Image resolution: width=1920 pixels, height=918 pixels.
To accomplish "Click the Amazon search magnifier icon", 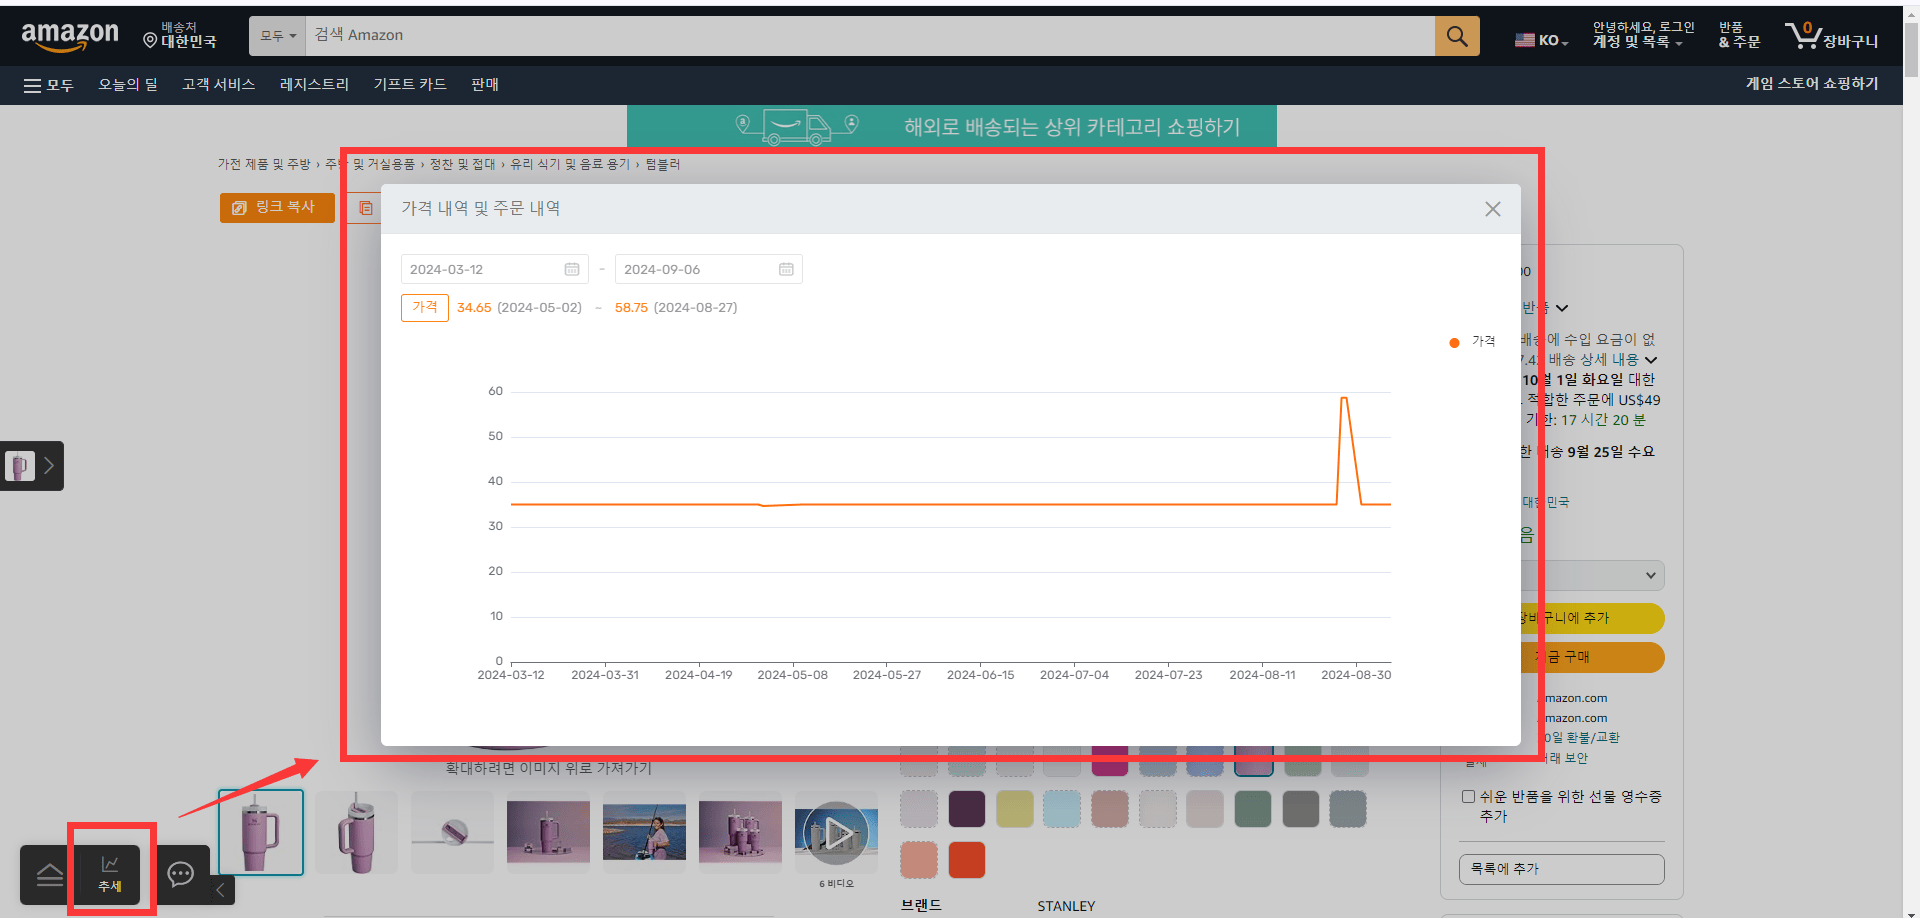I will [x=1457, y=36].
